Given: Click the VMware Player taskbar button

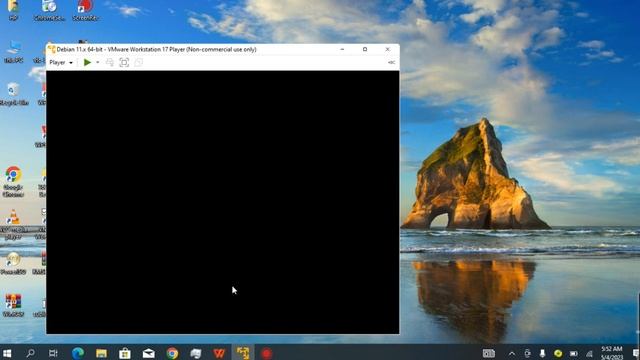Looking at the screenshot, I should (x=243, y=353).
